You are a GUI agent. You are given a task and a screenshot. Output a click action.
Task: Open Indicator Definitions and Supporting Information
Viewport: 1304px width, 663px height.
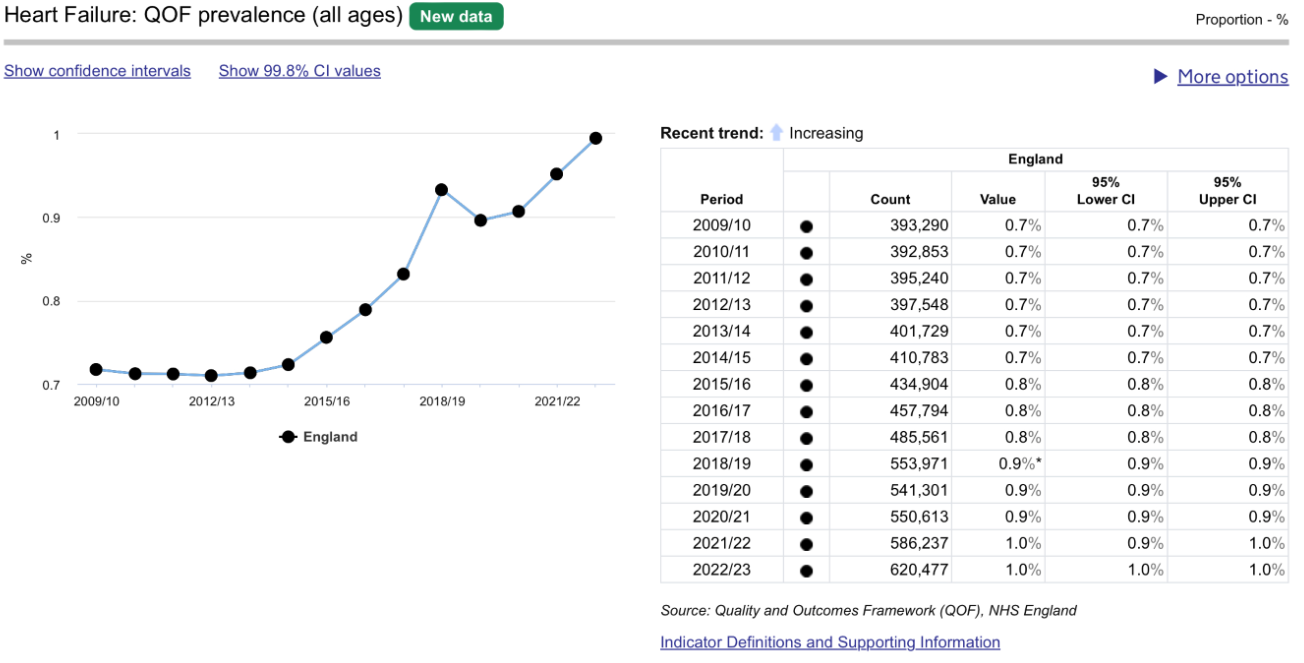point(830,641)
